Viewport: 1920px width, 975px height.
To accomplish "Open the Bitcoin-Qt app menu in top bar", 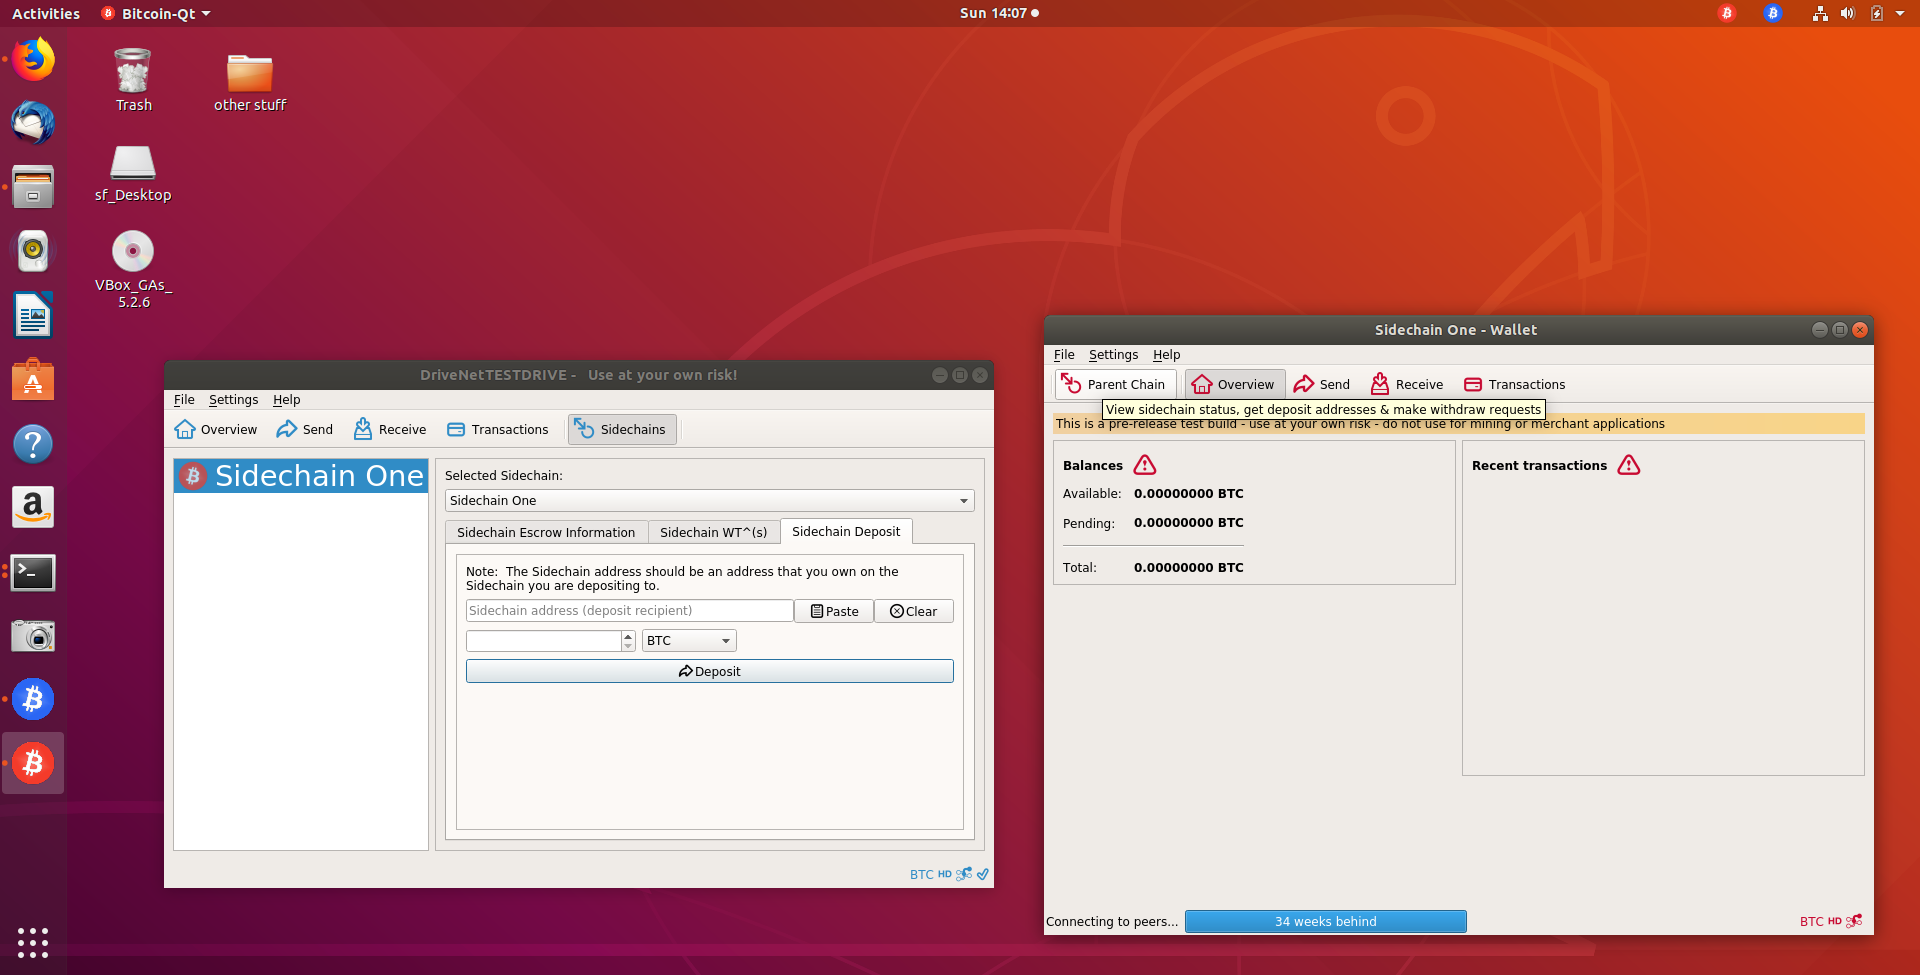I will click(x=157, y=13).
